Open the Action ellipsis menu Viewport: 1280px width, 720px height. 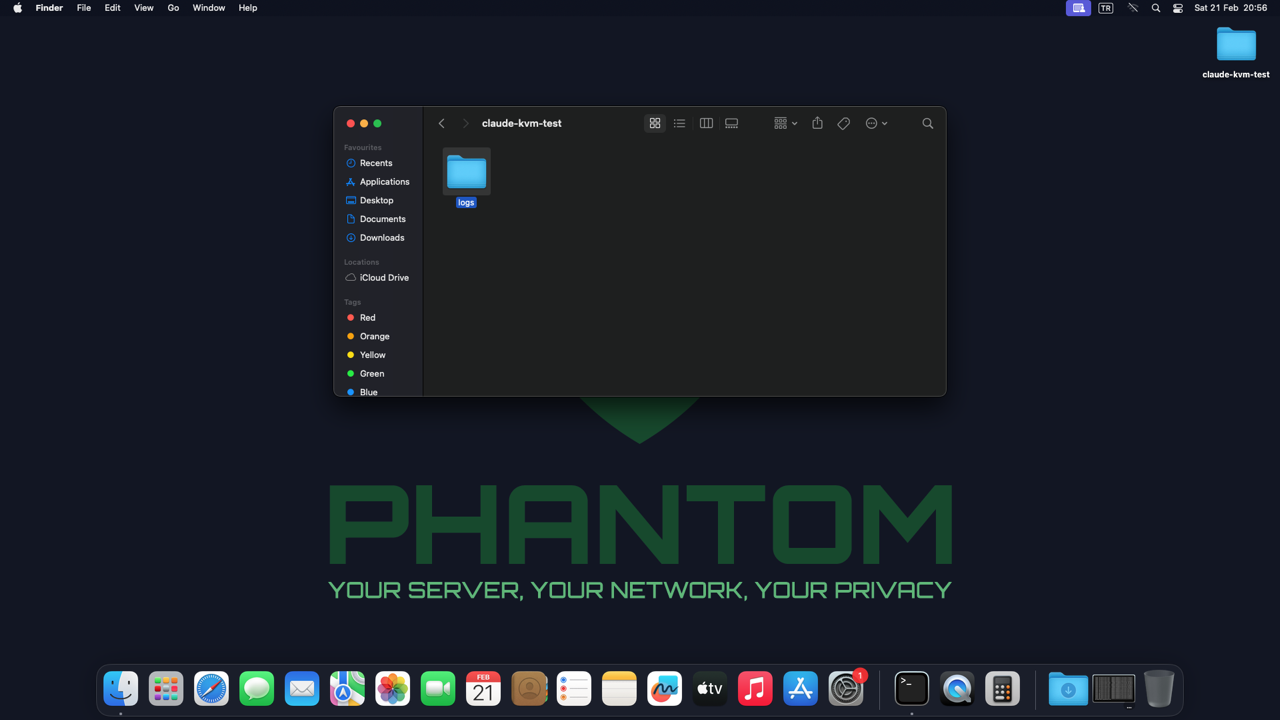click(876, 123)
